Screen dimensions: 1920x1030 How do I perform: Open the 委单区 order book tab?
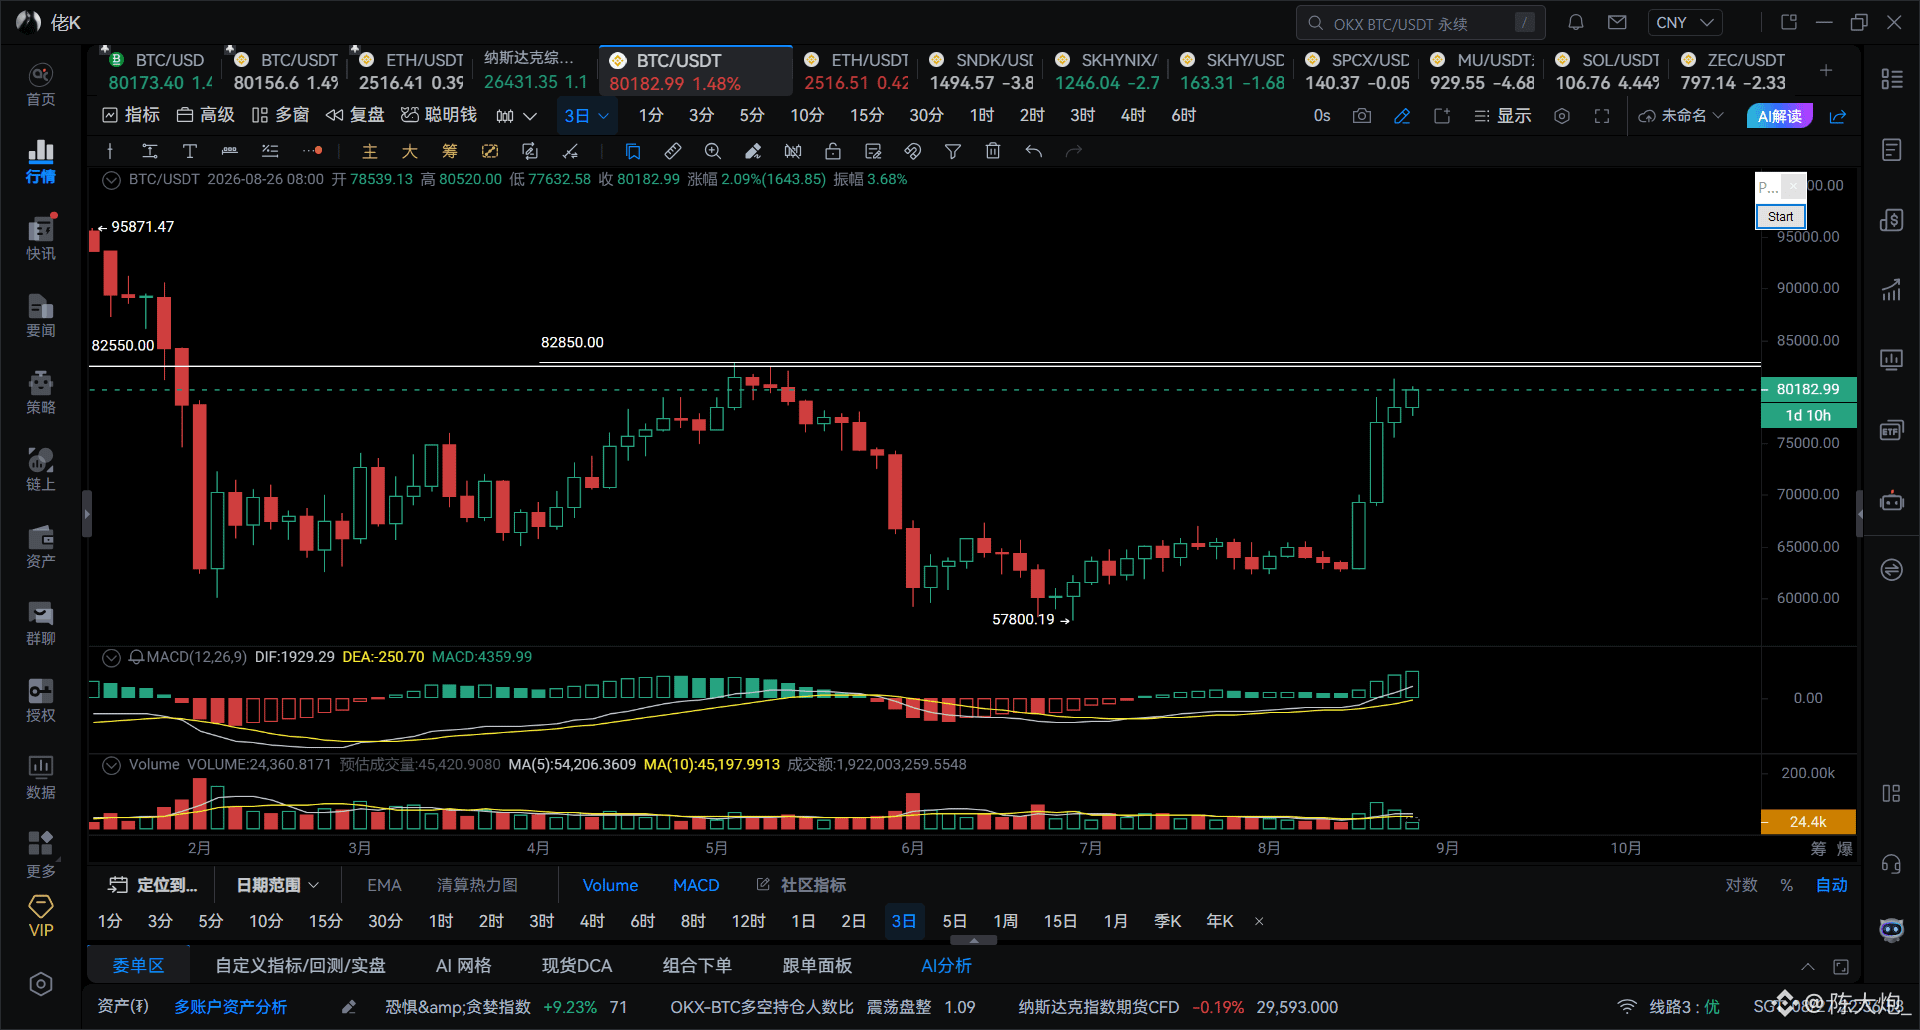[x=138, y=965]
